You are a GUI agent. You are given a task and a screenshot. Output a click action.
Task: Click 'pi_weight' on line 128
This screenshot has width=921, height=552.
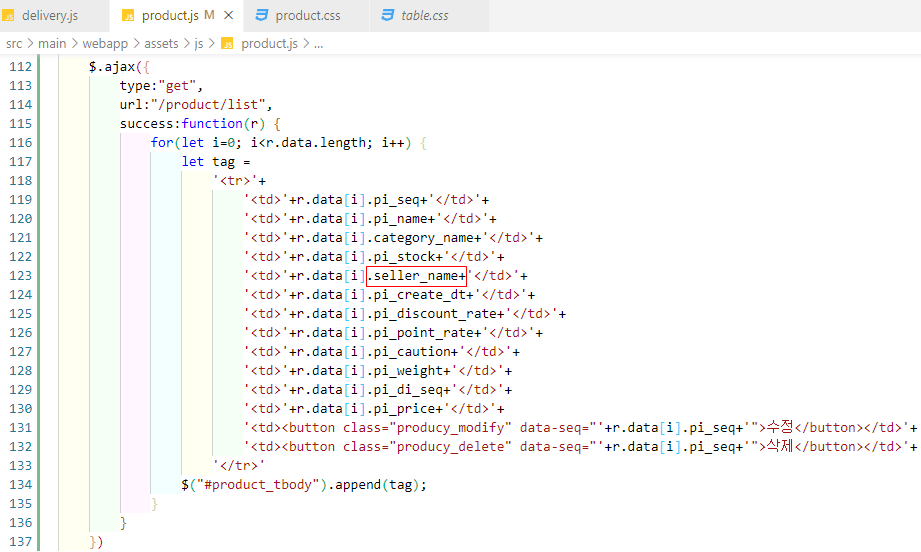pyautogui.click(x=408, y=371)
